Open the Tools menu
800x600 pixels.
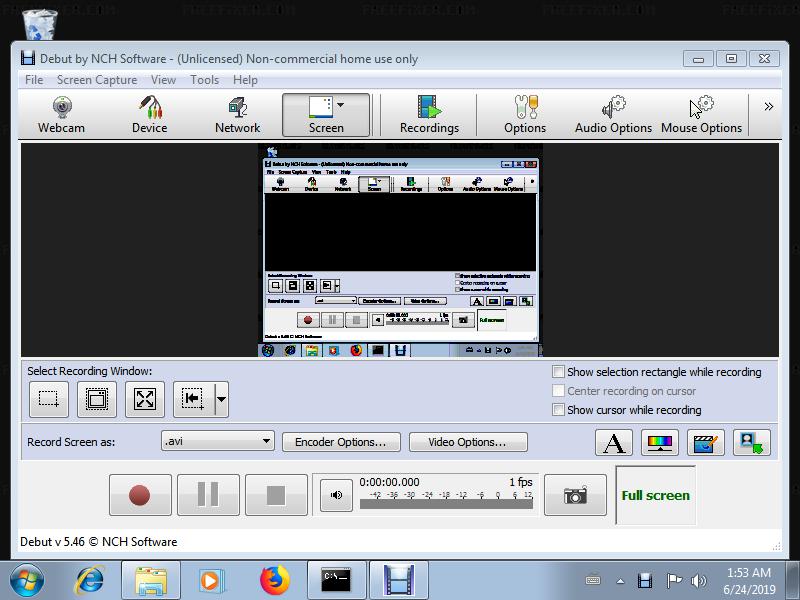pyautogui.click(x=204, y=80)
